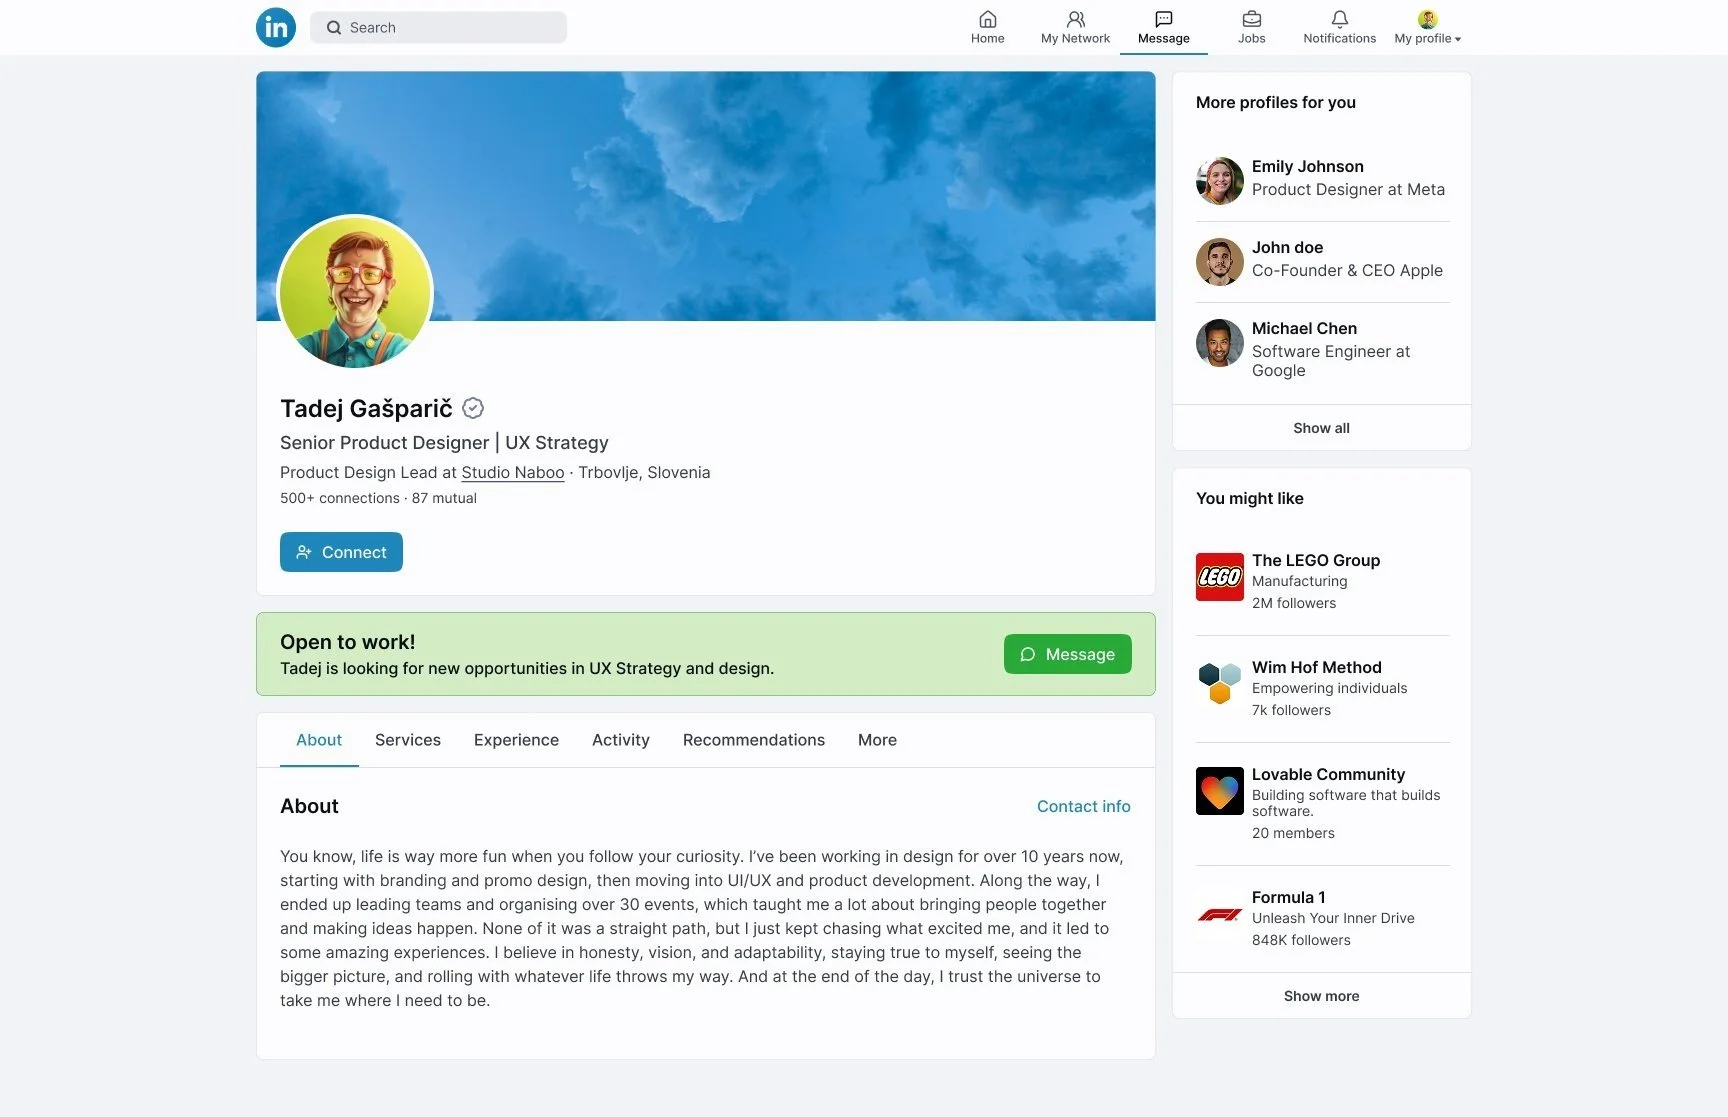Go to Home in navigation
The height and width of the screenshot is (1117, 1728).
[x=987, y=28]
